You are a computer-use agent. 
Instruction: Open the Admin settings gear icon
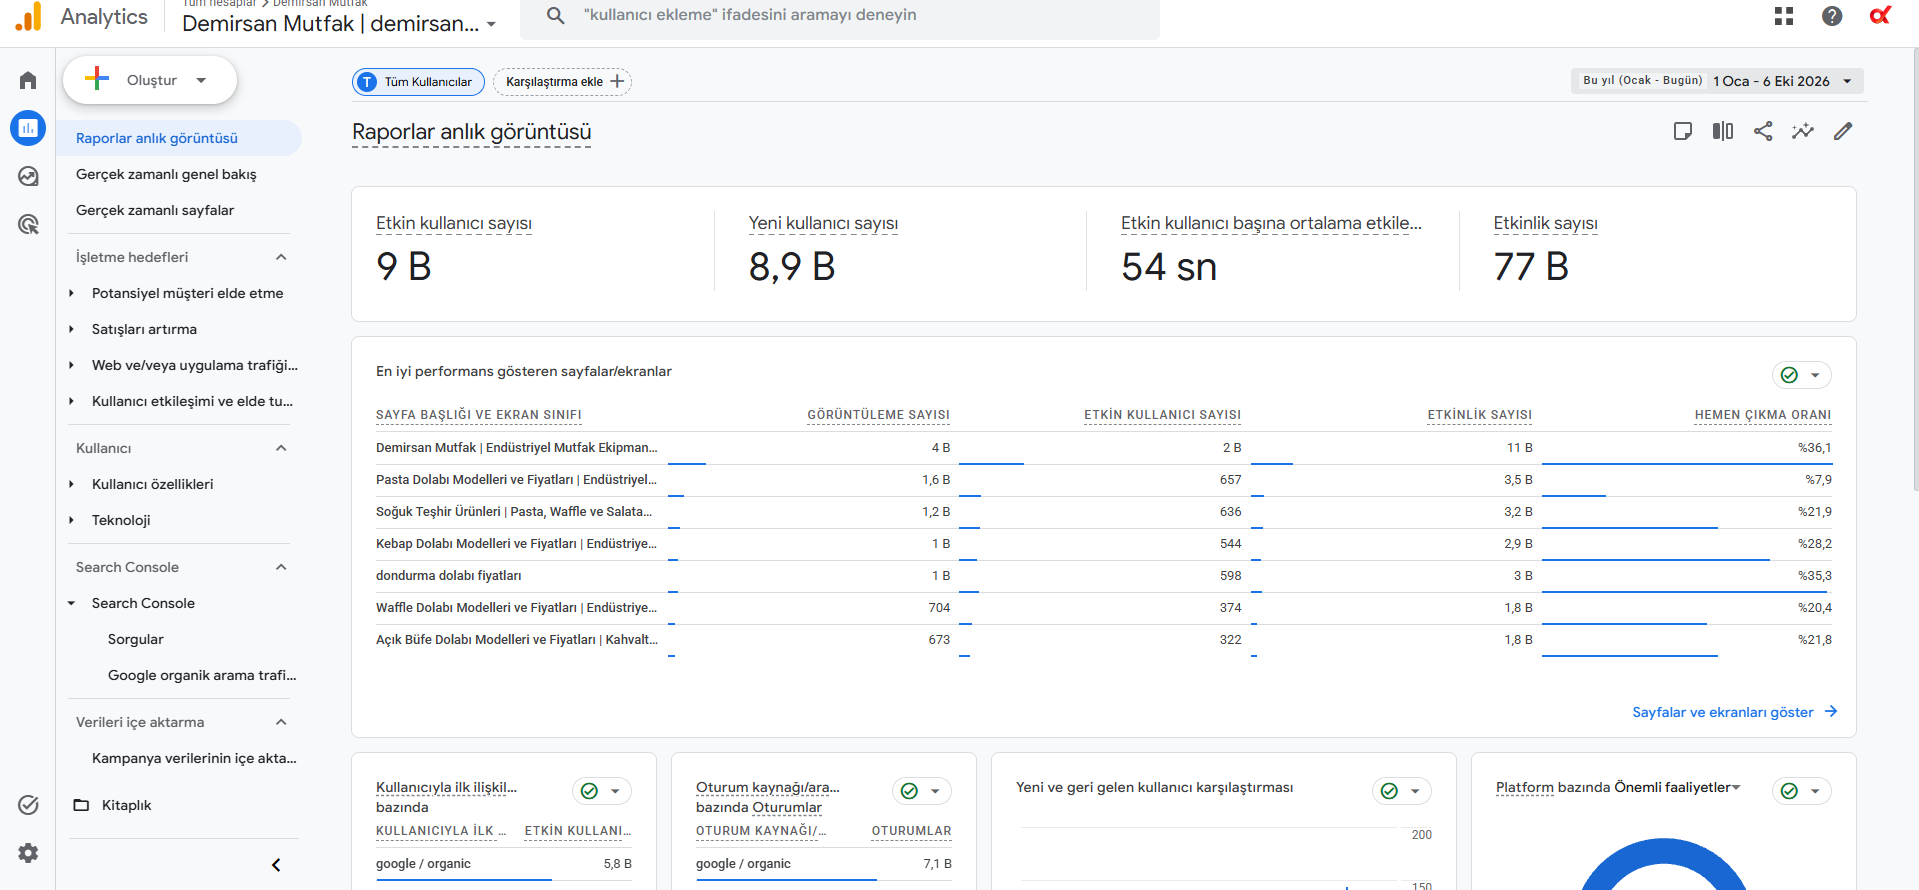(28, 853)
